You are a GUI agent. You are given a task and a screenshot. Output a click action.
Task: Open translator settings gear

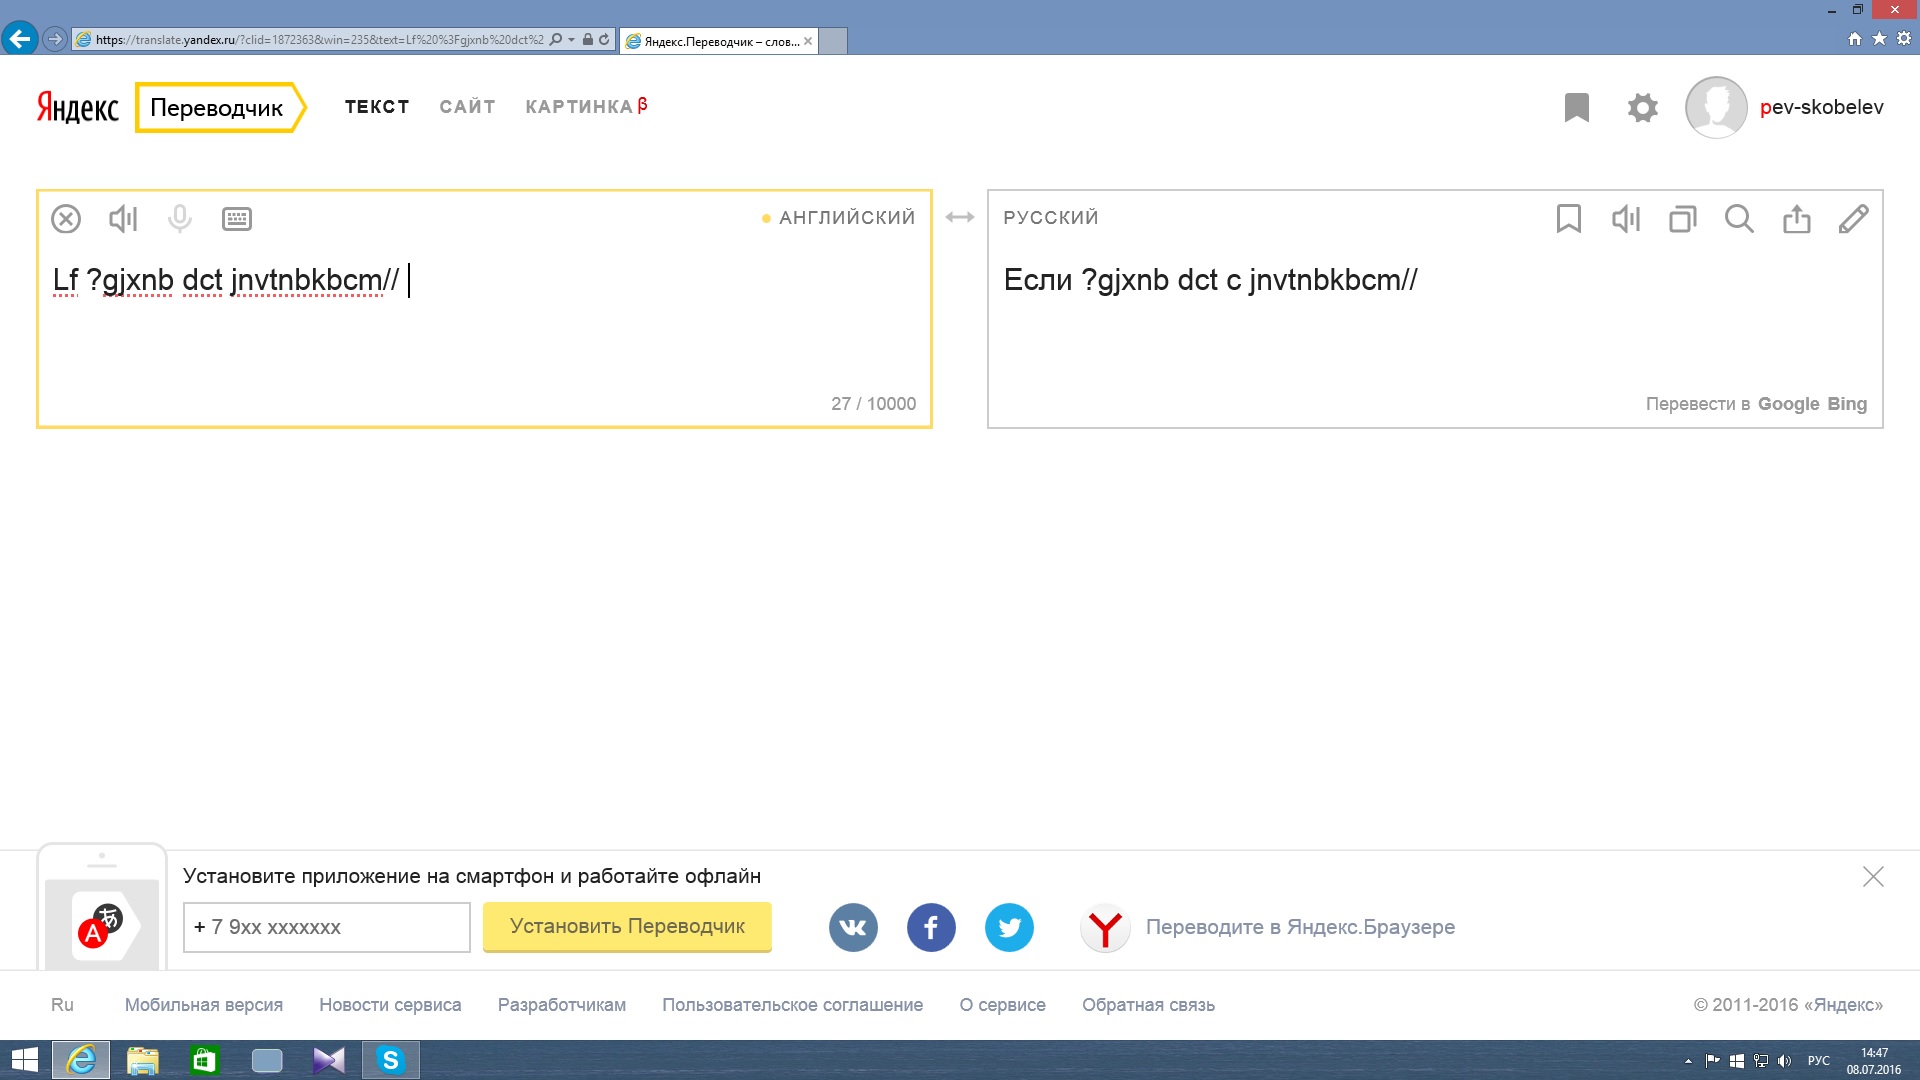point(1643,107)
